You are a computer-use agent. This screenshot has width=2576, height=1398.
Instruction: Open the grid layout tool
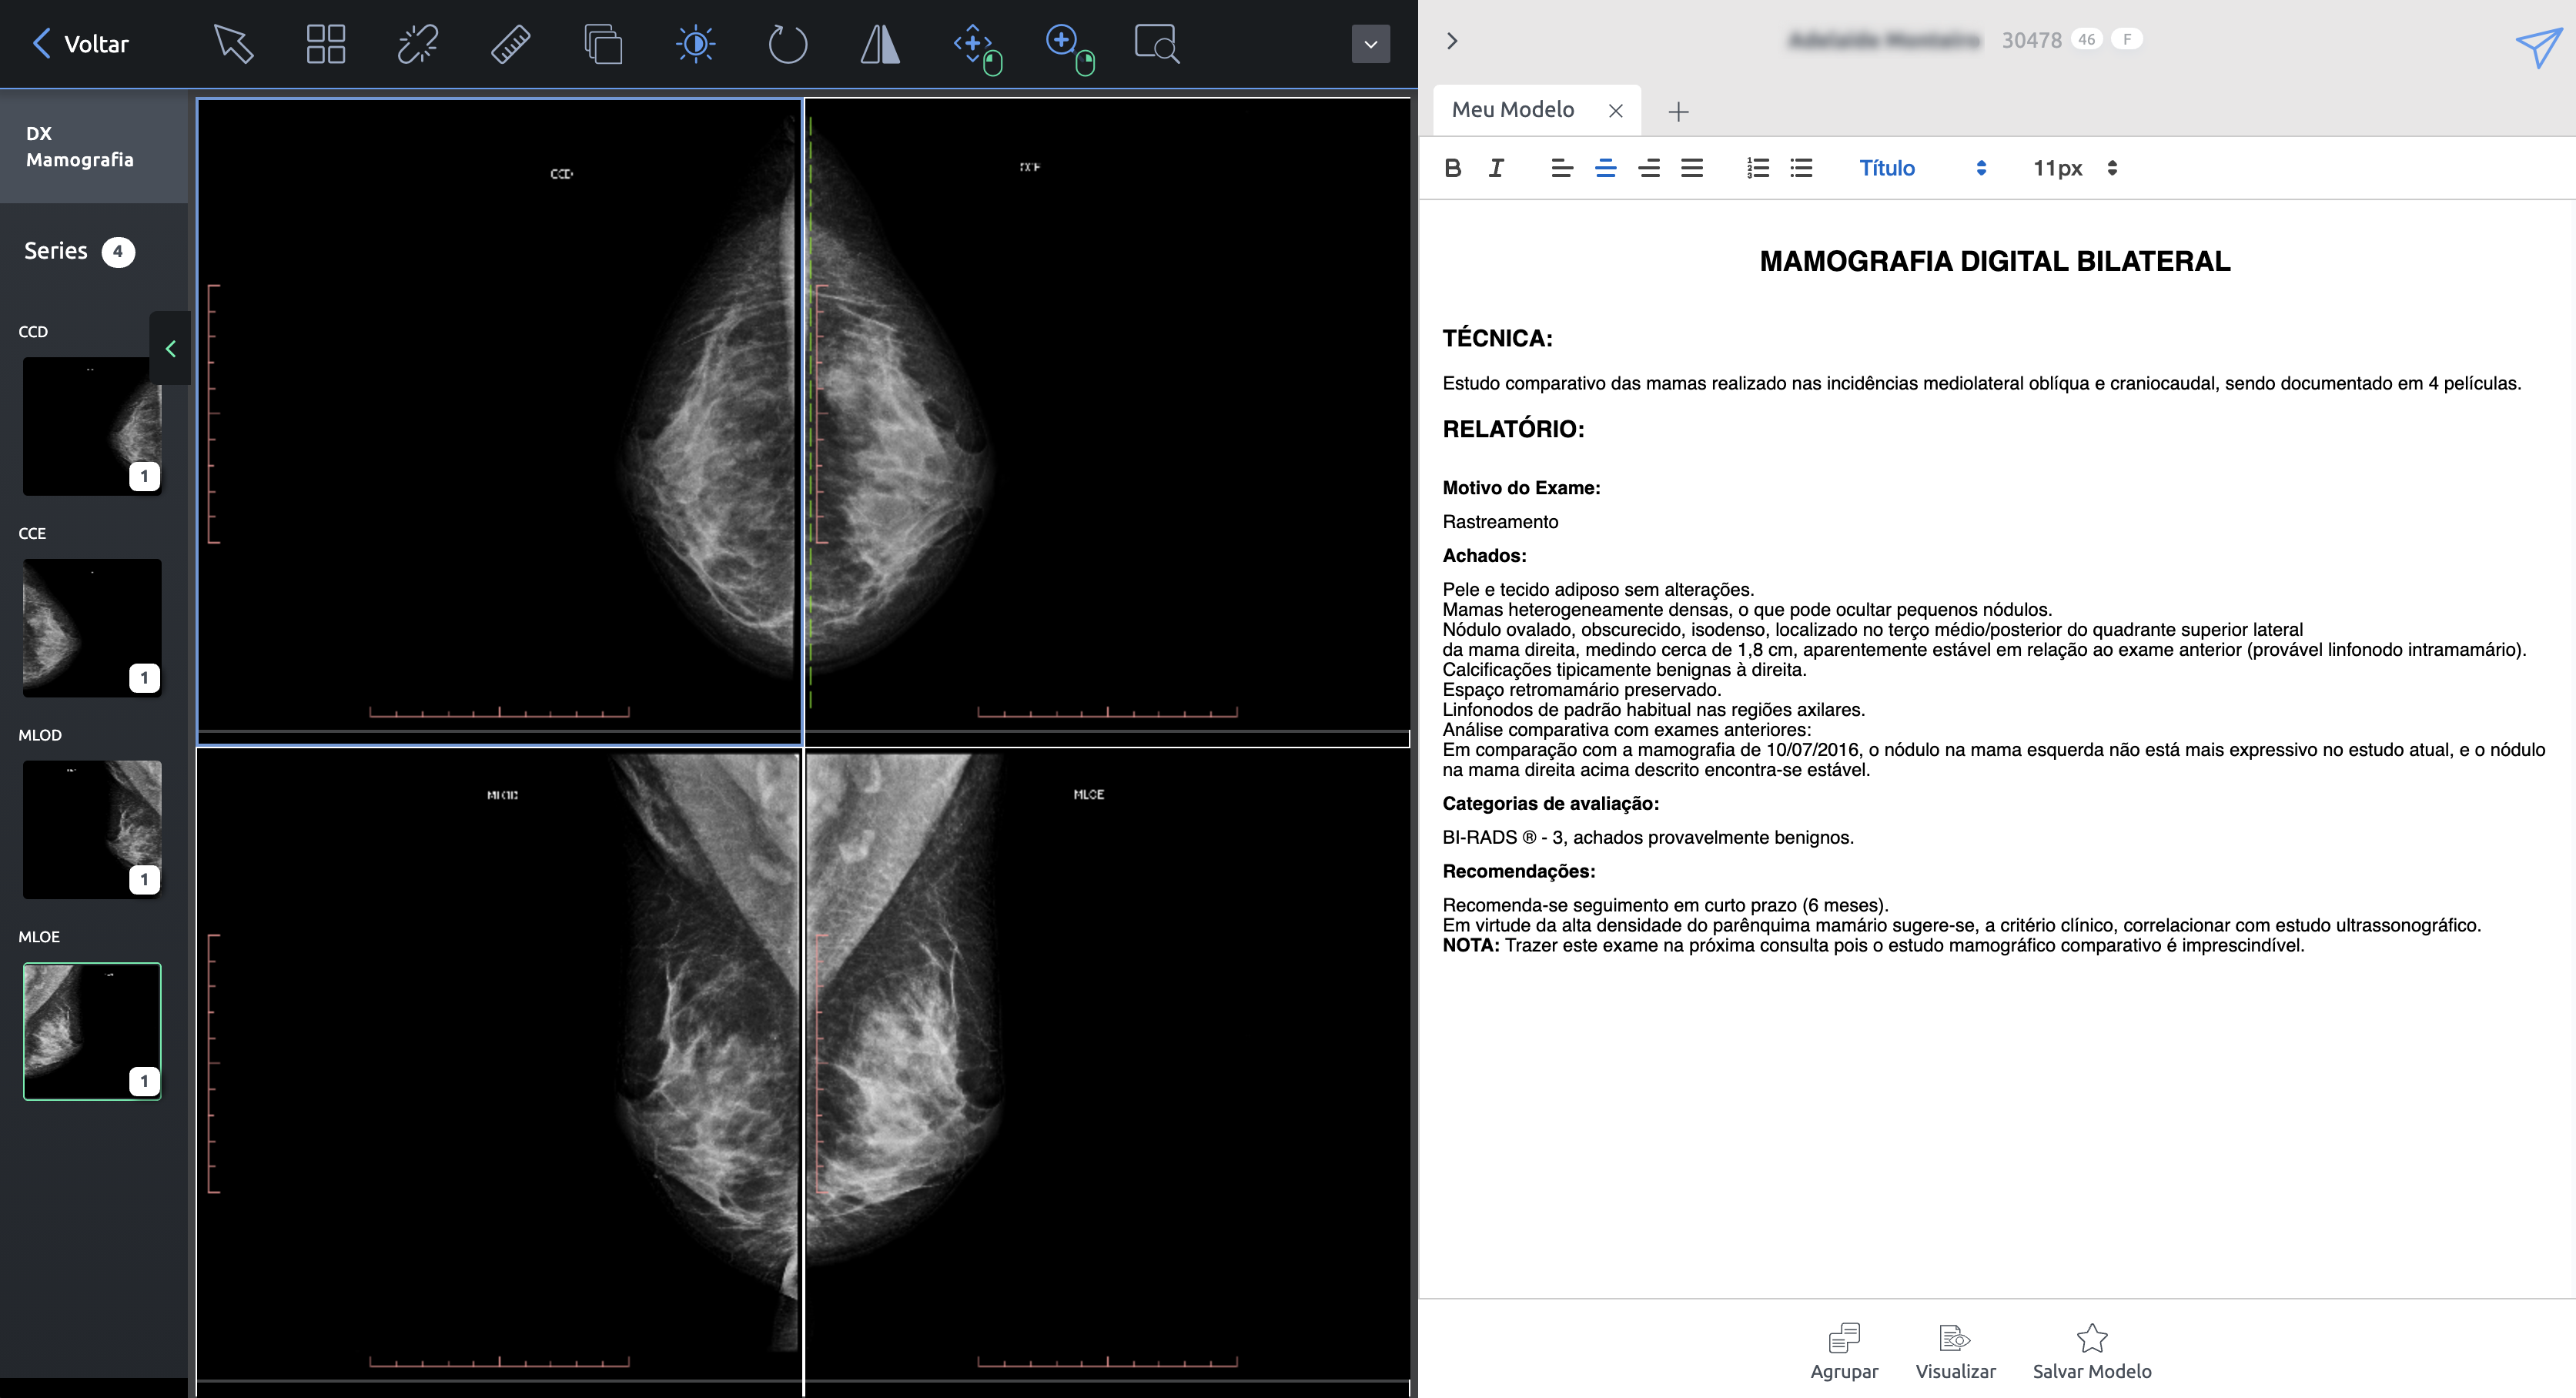point(326,44)
